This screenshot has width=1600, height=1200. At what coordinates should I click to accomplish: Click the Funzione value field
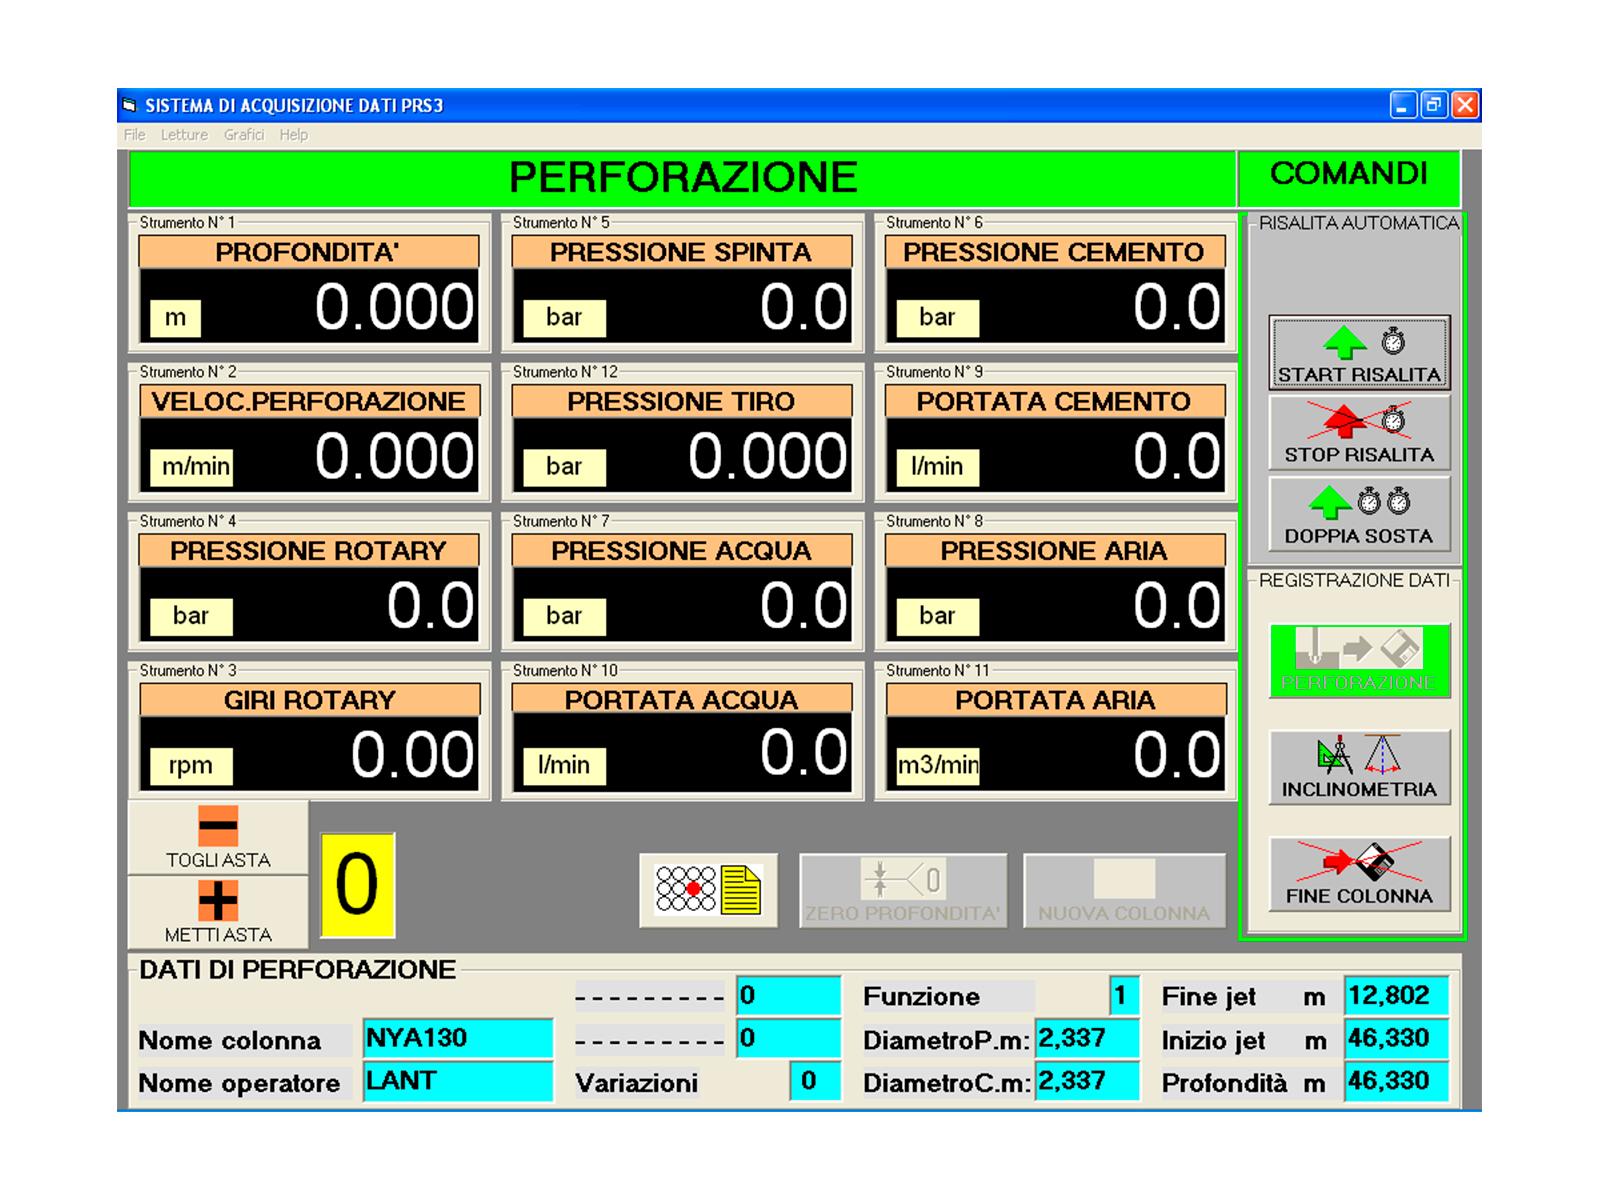click(1124, 996)
